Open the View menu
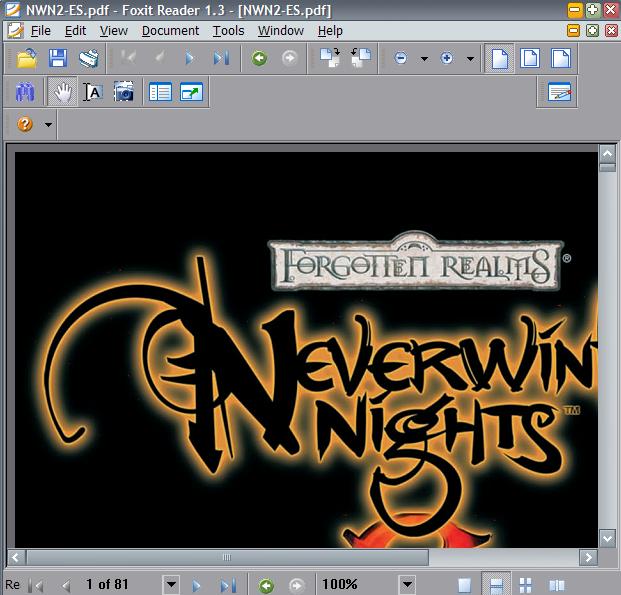The width and height of the screenshot is (621, 595). click(x=114, y=31)
